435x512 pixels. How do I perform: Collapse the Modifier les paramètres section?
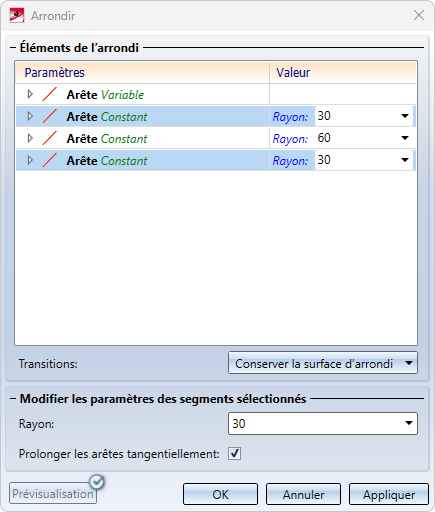pyautogui.click(x=13, y=399)
